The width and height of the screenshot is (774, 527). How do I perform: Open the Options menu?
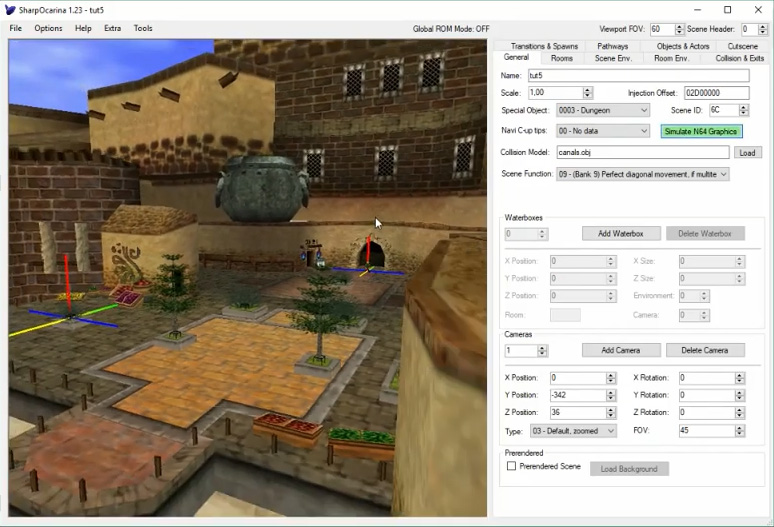pos(48,28)
